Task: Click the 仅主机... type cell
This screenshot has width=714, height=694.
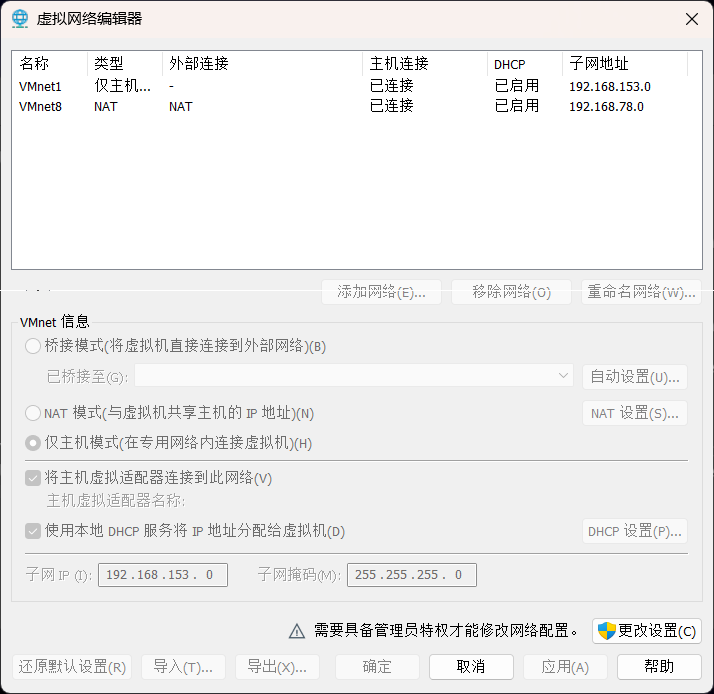Action: [122, 86]
